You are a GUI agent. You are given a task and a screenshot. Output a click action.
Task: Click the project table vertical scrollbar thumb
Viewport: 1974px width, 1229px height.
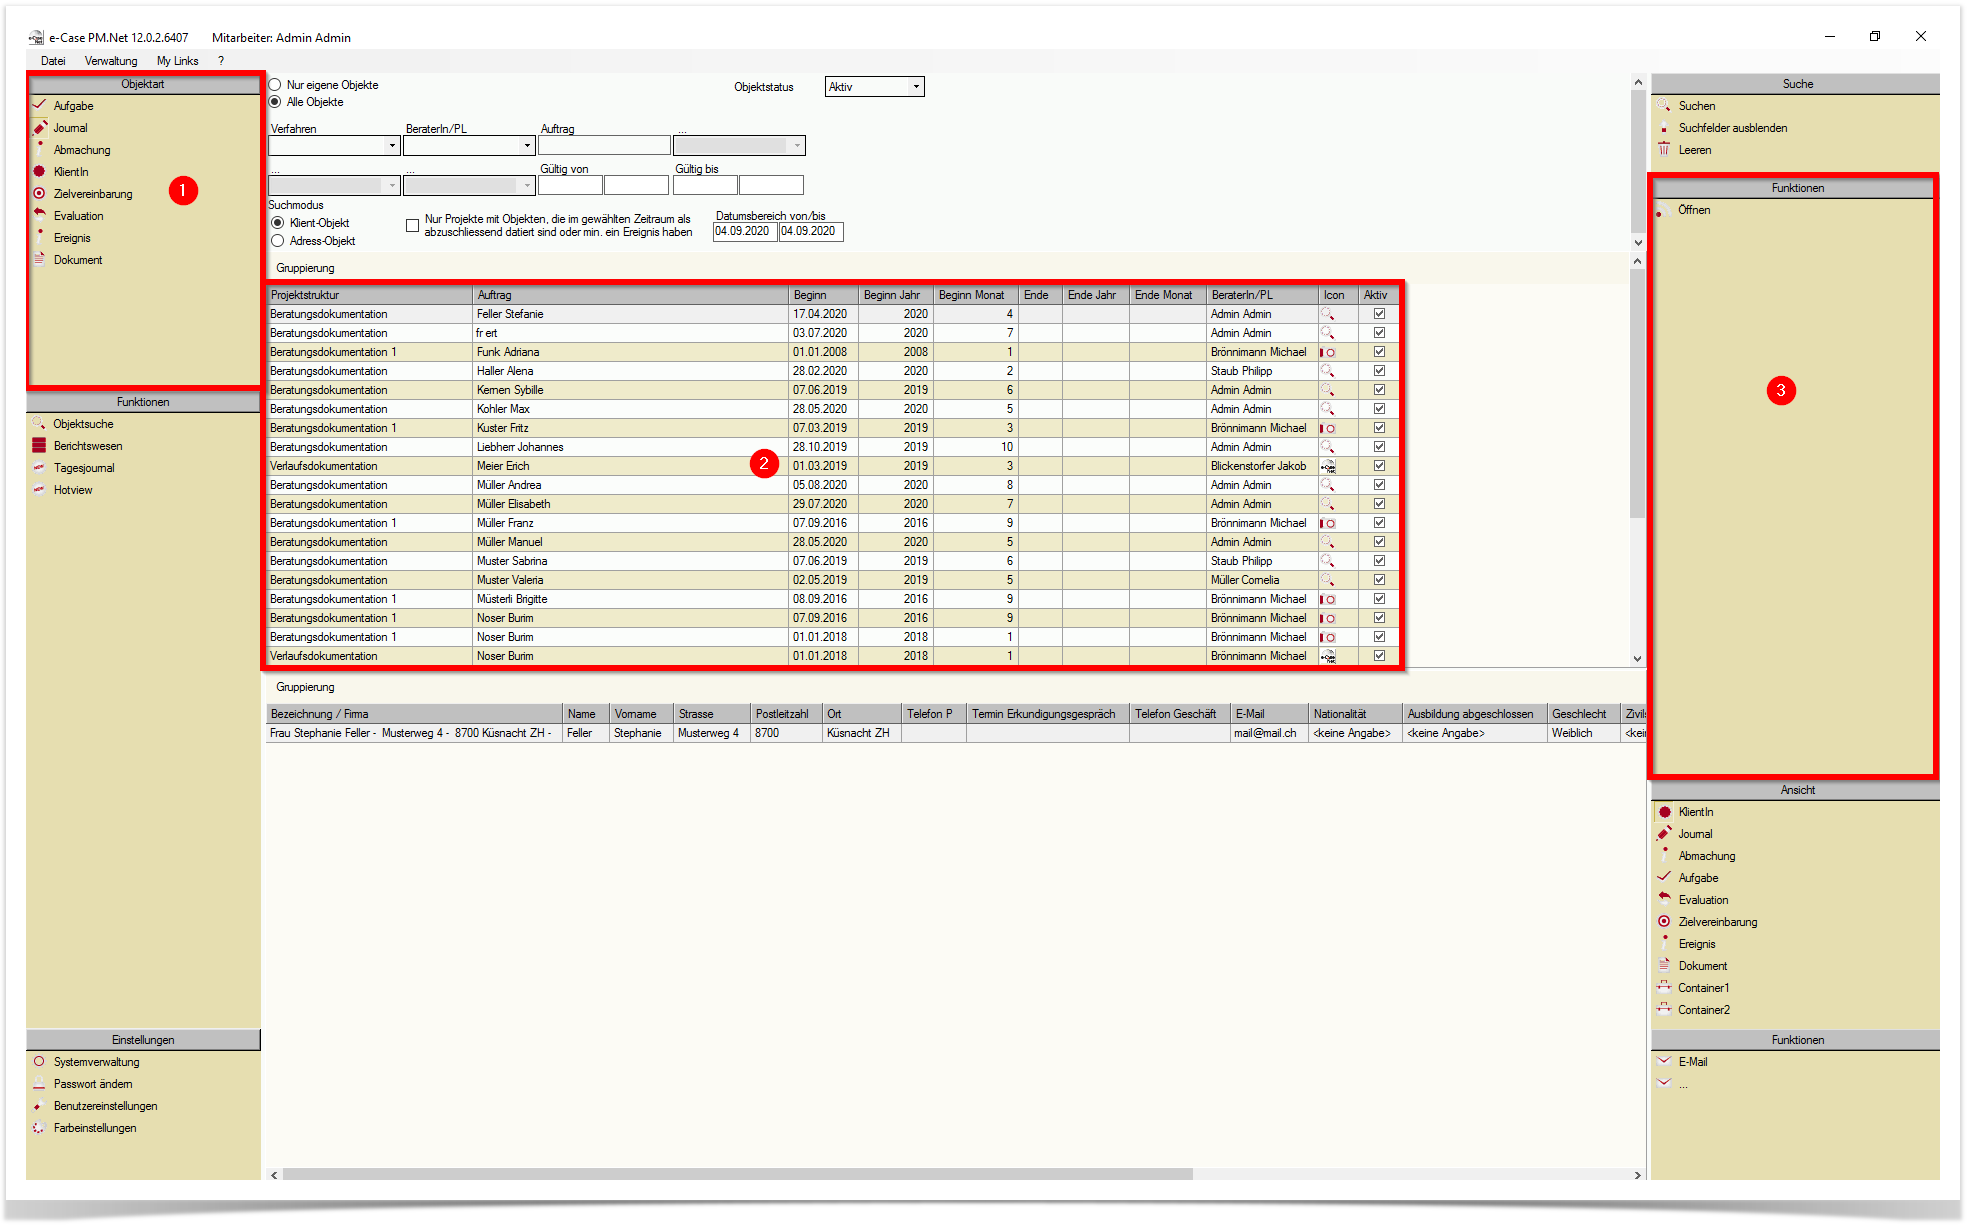1637,393
